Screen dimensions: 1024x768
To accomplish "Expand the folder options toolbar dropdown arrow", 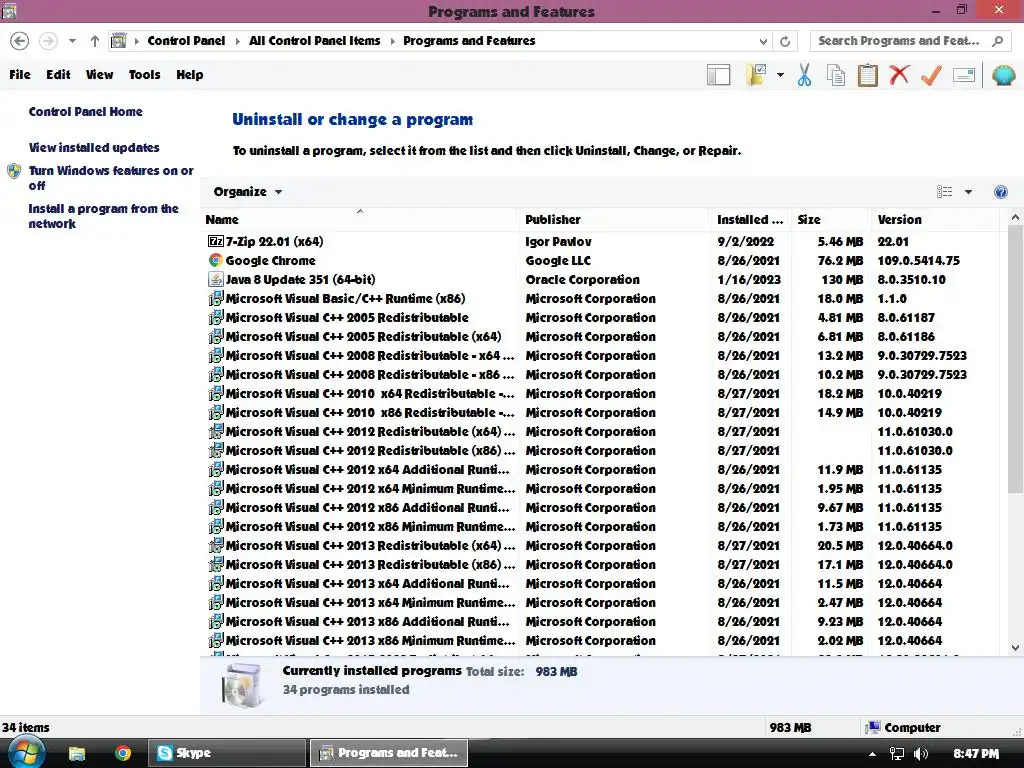I will [x=780, y=75].
